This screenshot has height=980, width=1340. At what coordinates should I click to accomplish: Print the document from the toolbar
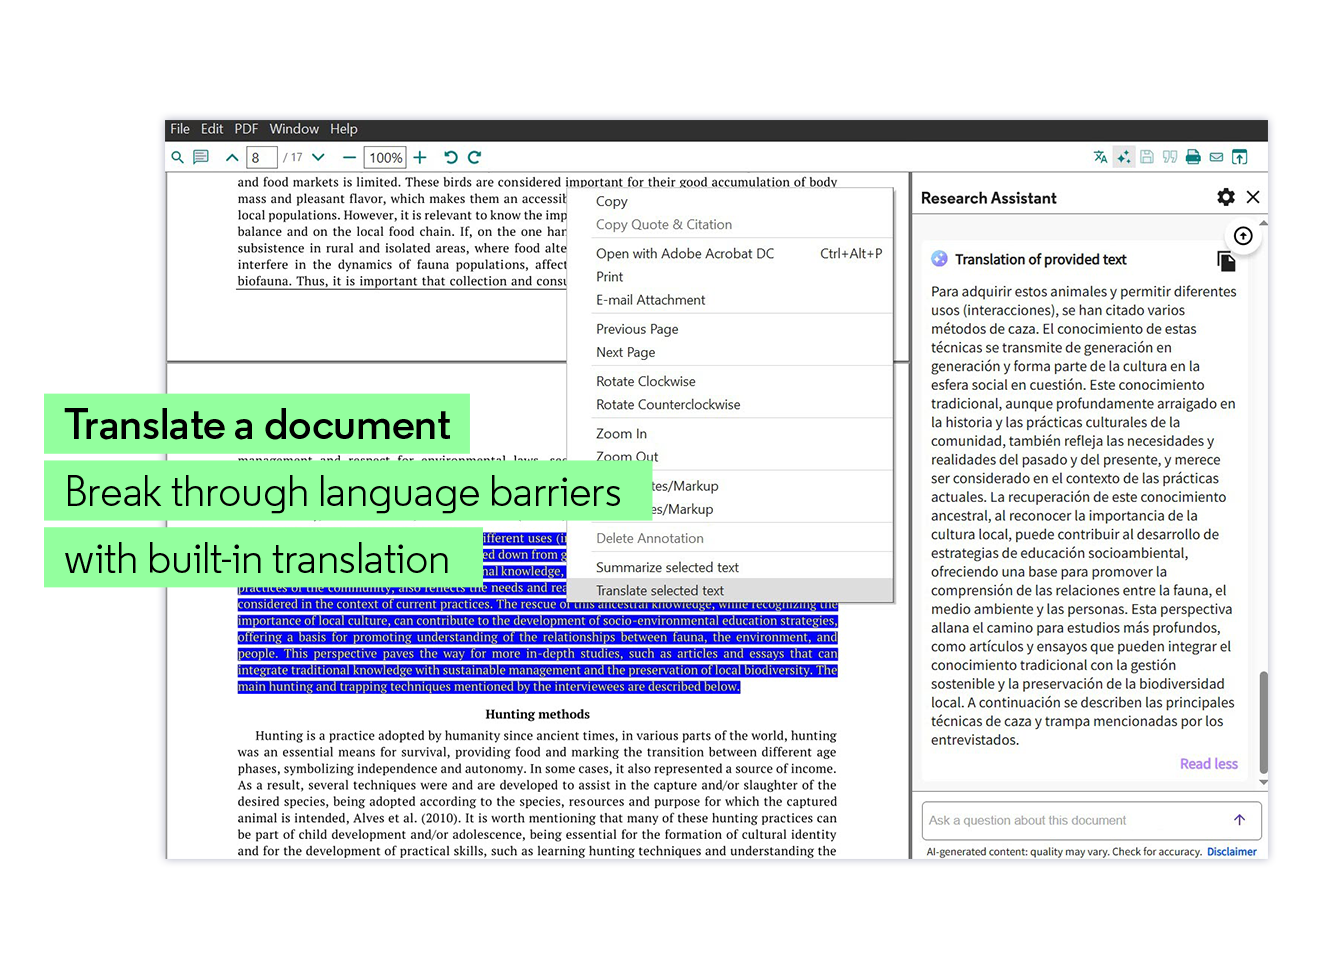point(1193,157)
